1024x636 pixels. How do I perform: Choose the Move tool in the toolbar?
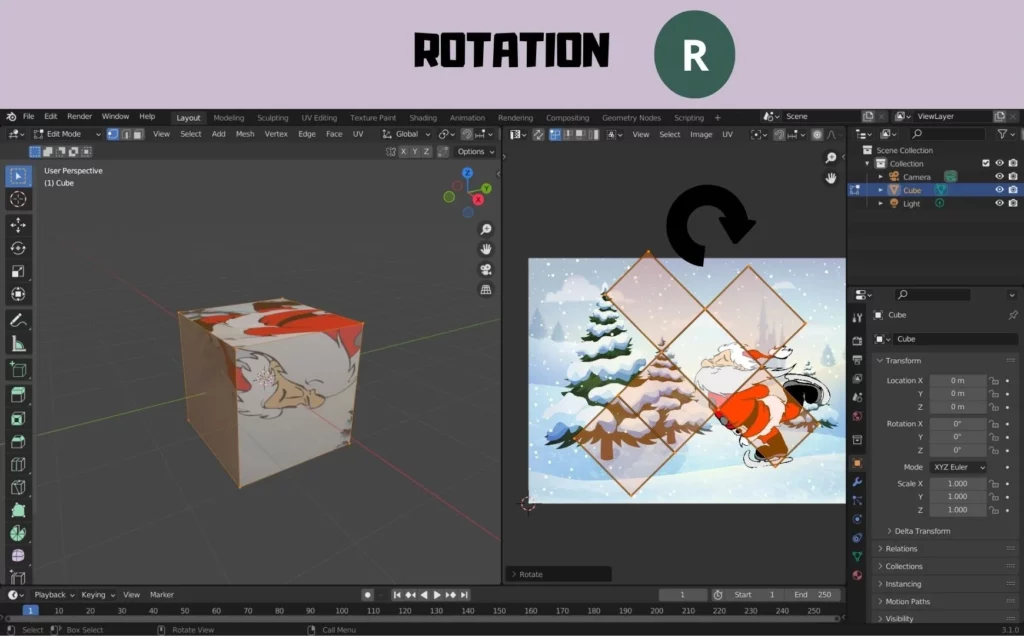tap(18, 225)
